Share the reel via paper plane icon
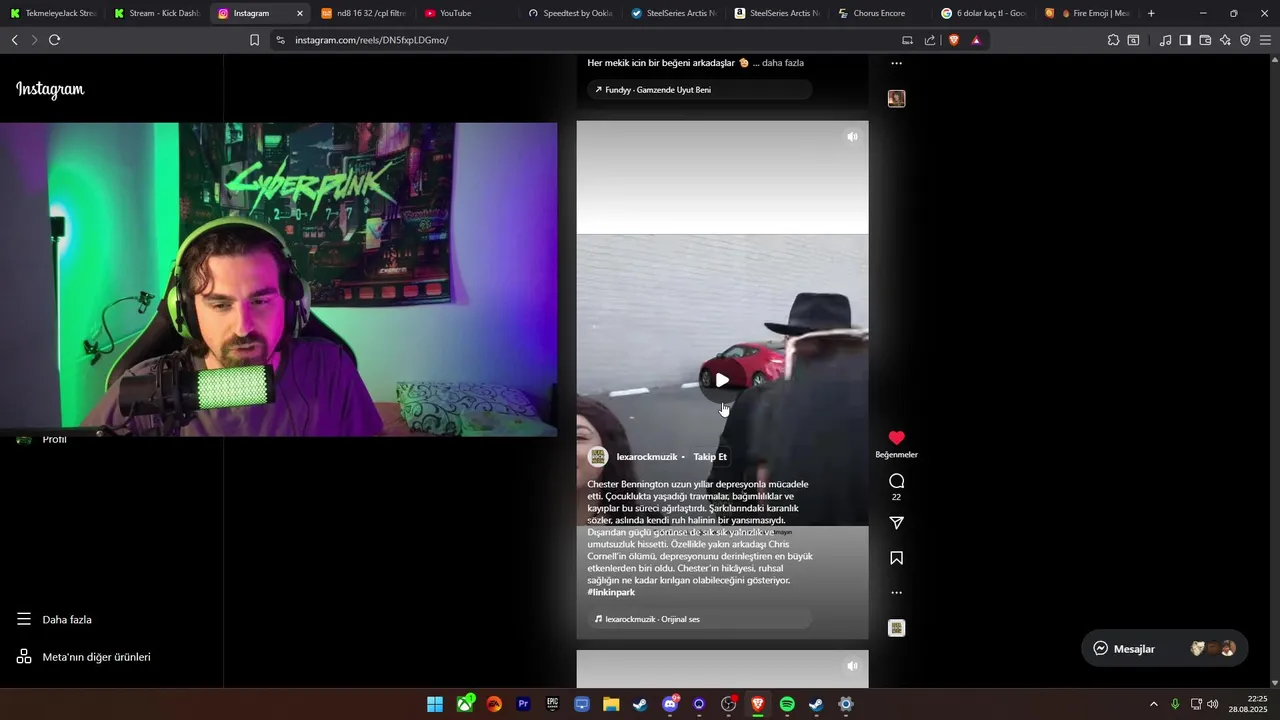Image resolution: width=1280 pixels, height=720 pixels. click(897, 523)
